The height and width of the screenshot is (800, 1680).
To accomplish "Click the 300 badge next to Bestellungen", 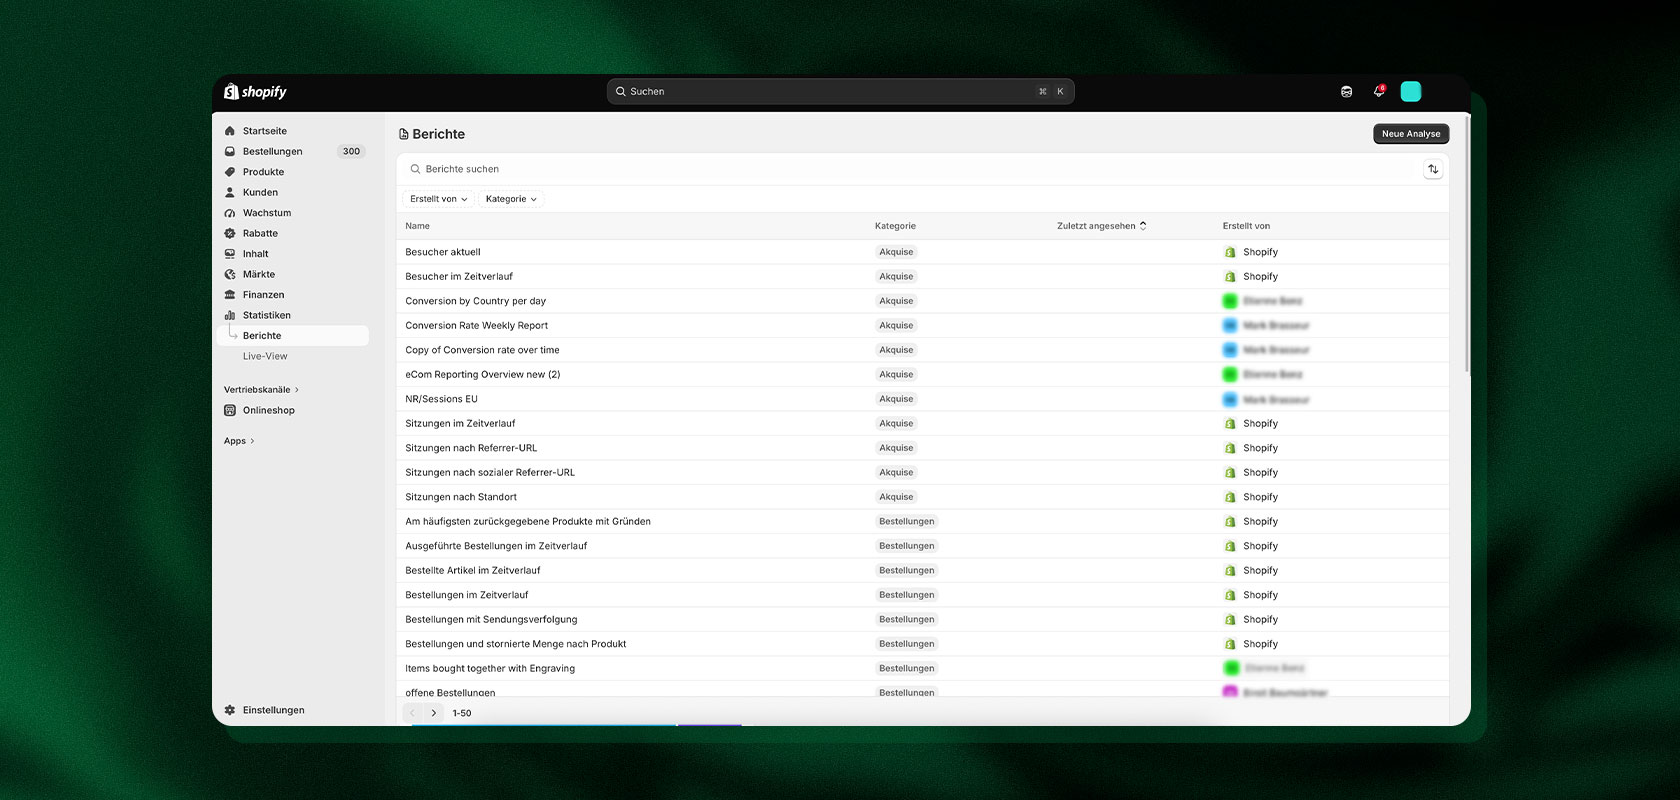I will (x=351, y=152).
